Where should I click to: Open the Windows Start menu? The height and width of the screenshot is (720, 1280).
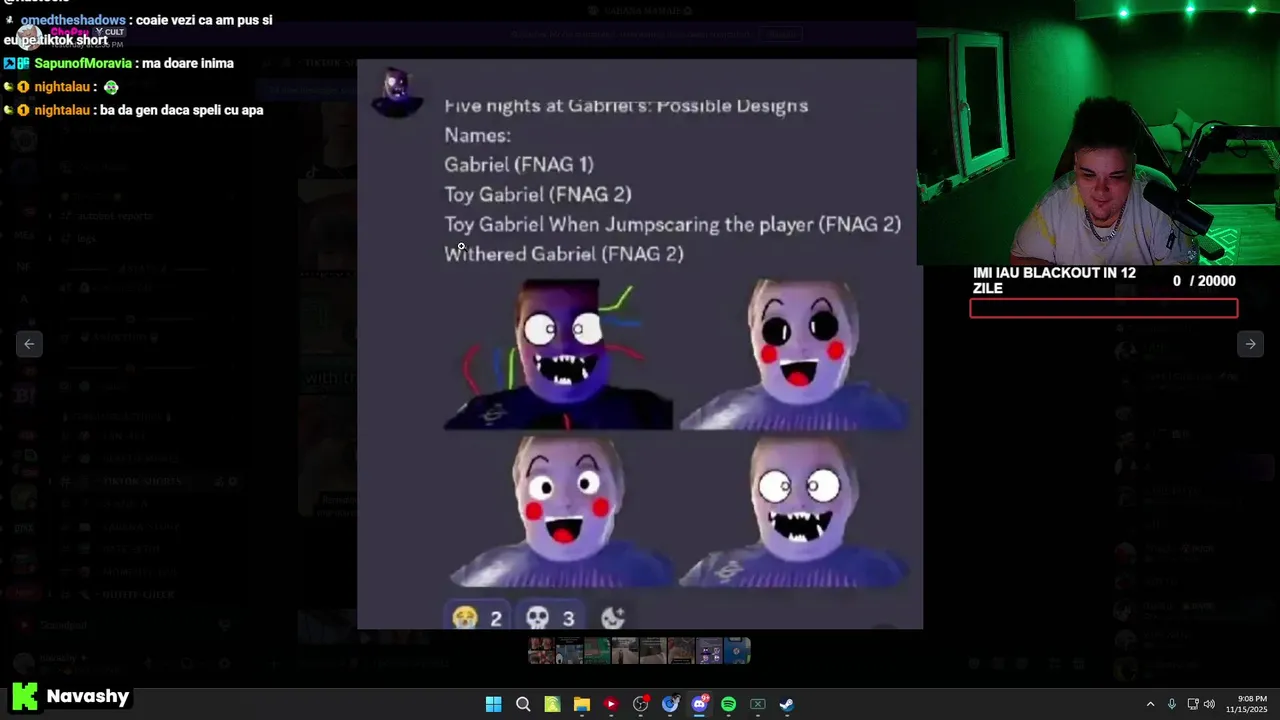click(494, 704)
